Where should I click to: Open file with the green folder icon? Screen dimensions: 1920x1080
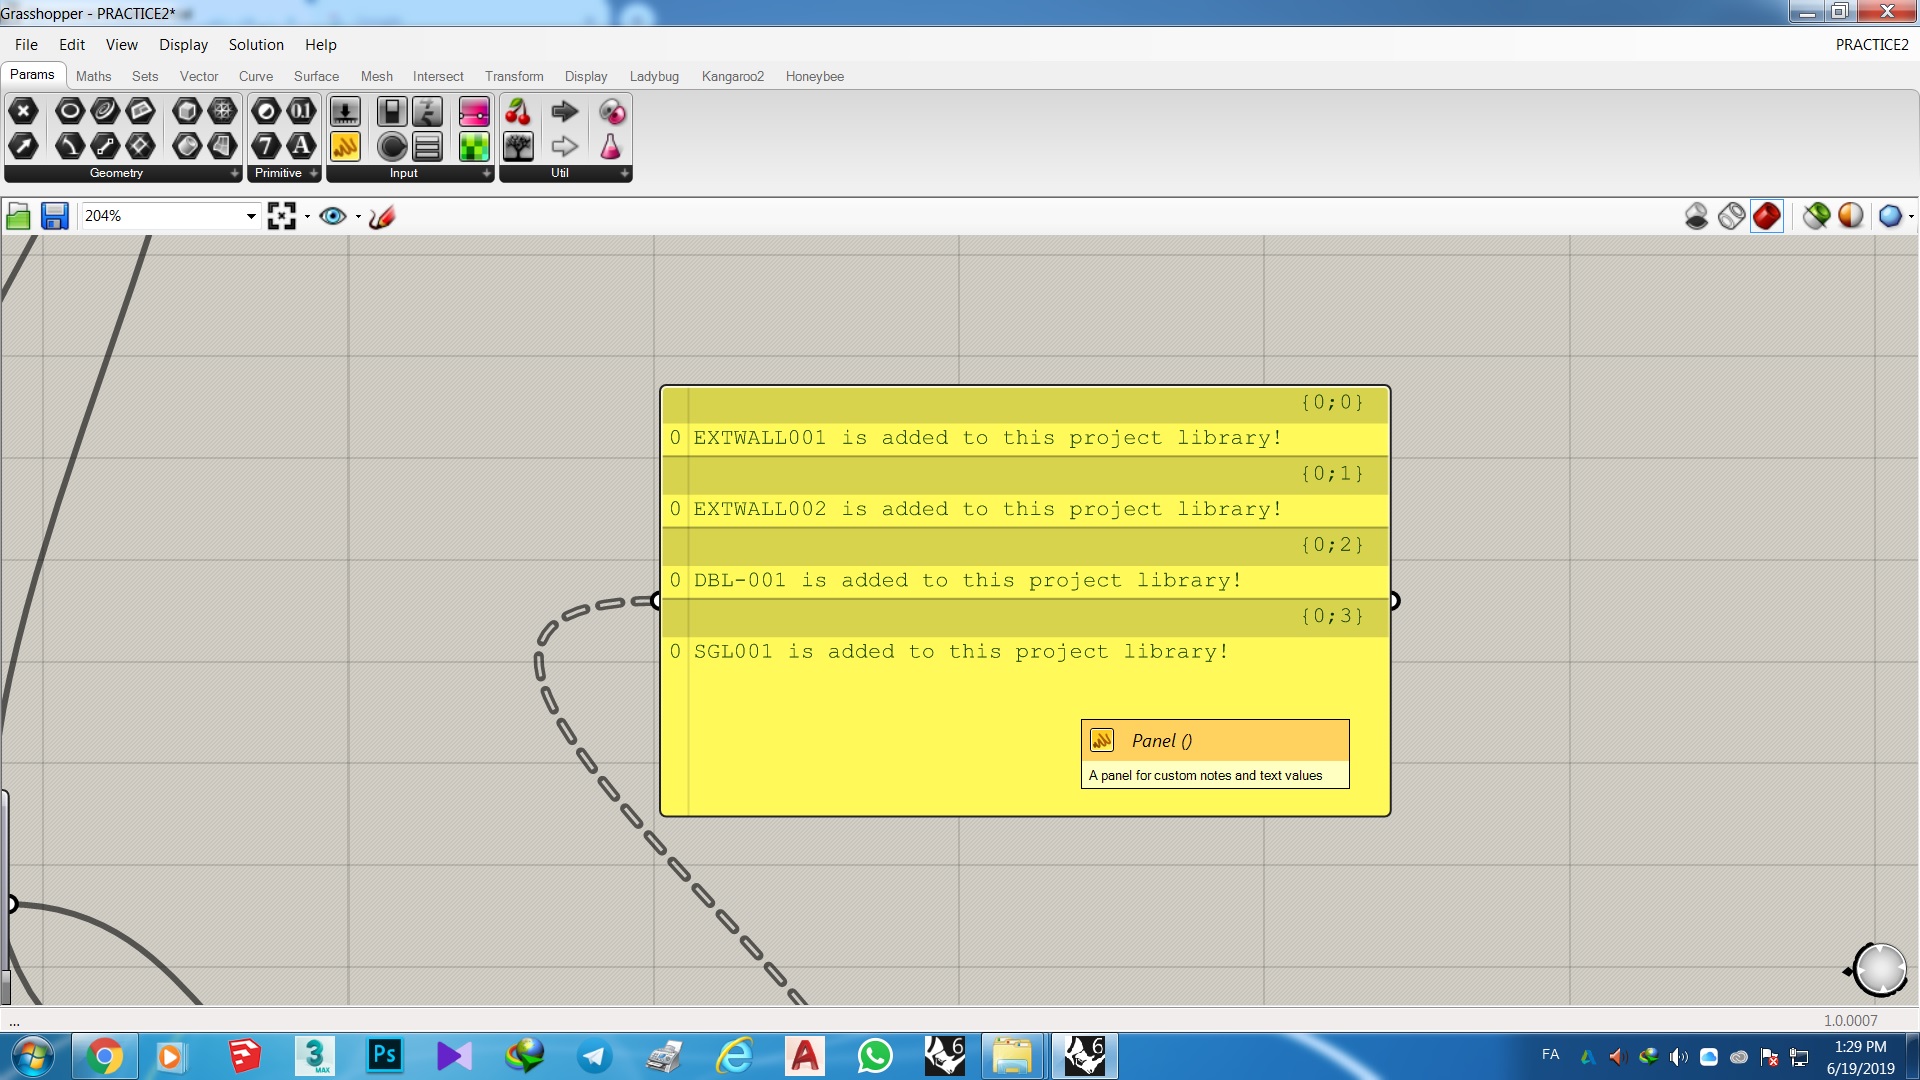pyautogui.click(x=18, y=216)
